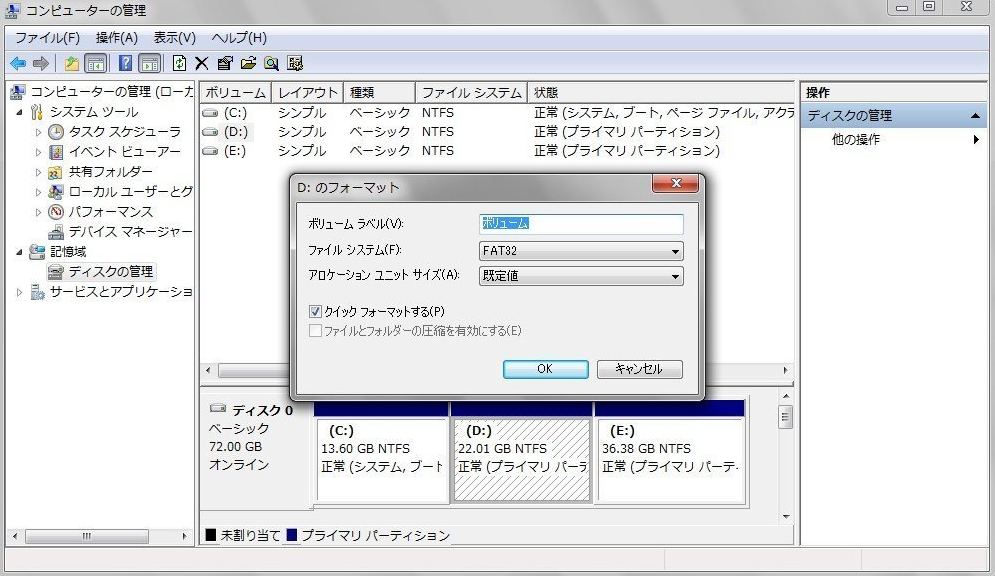Sort by ボリューム column header
The height and width of the screenshot is (576, 995).
tap(235, 93)
